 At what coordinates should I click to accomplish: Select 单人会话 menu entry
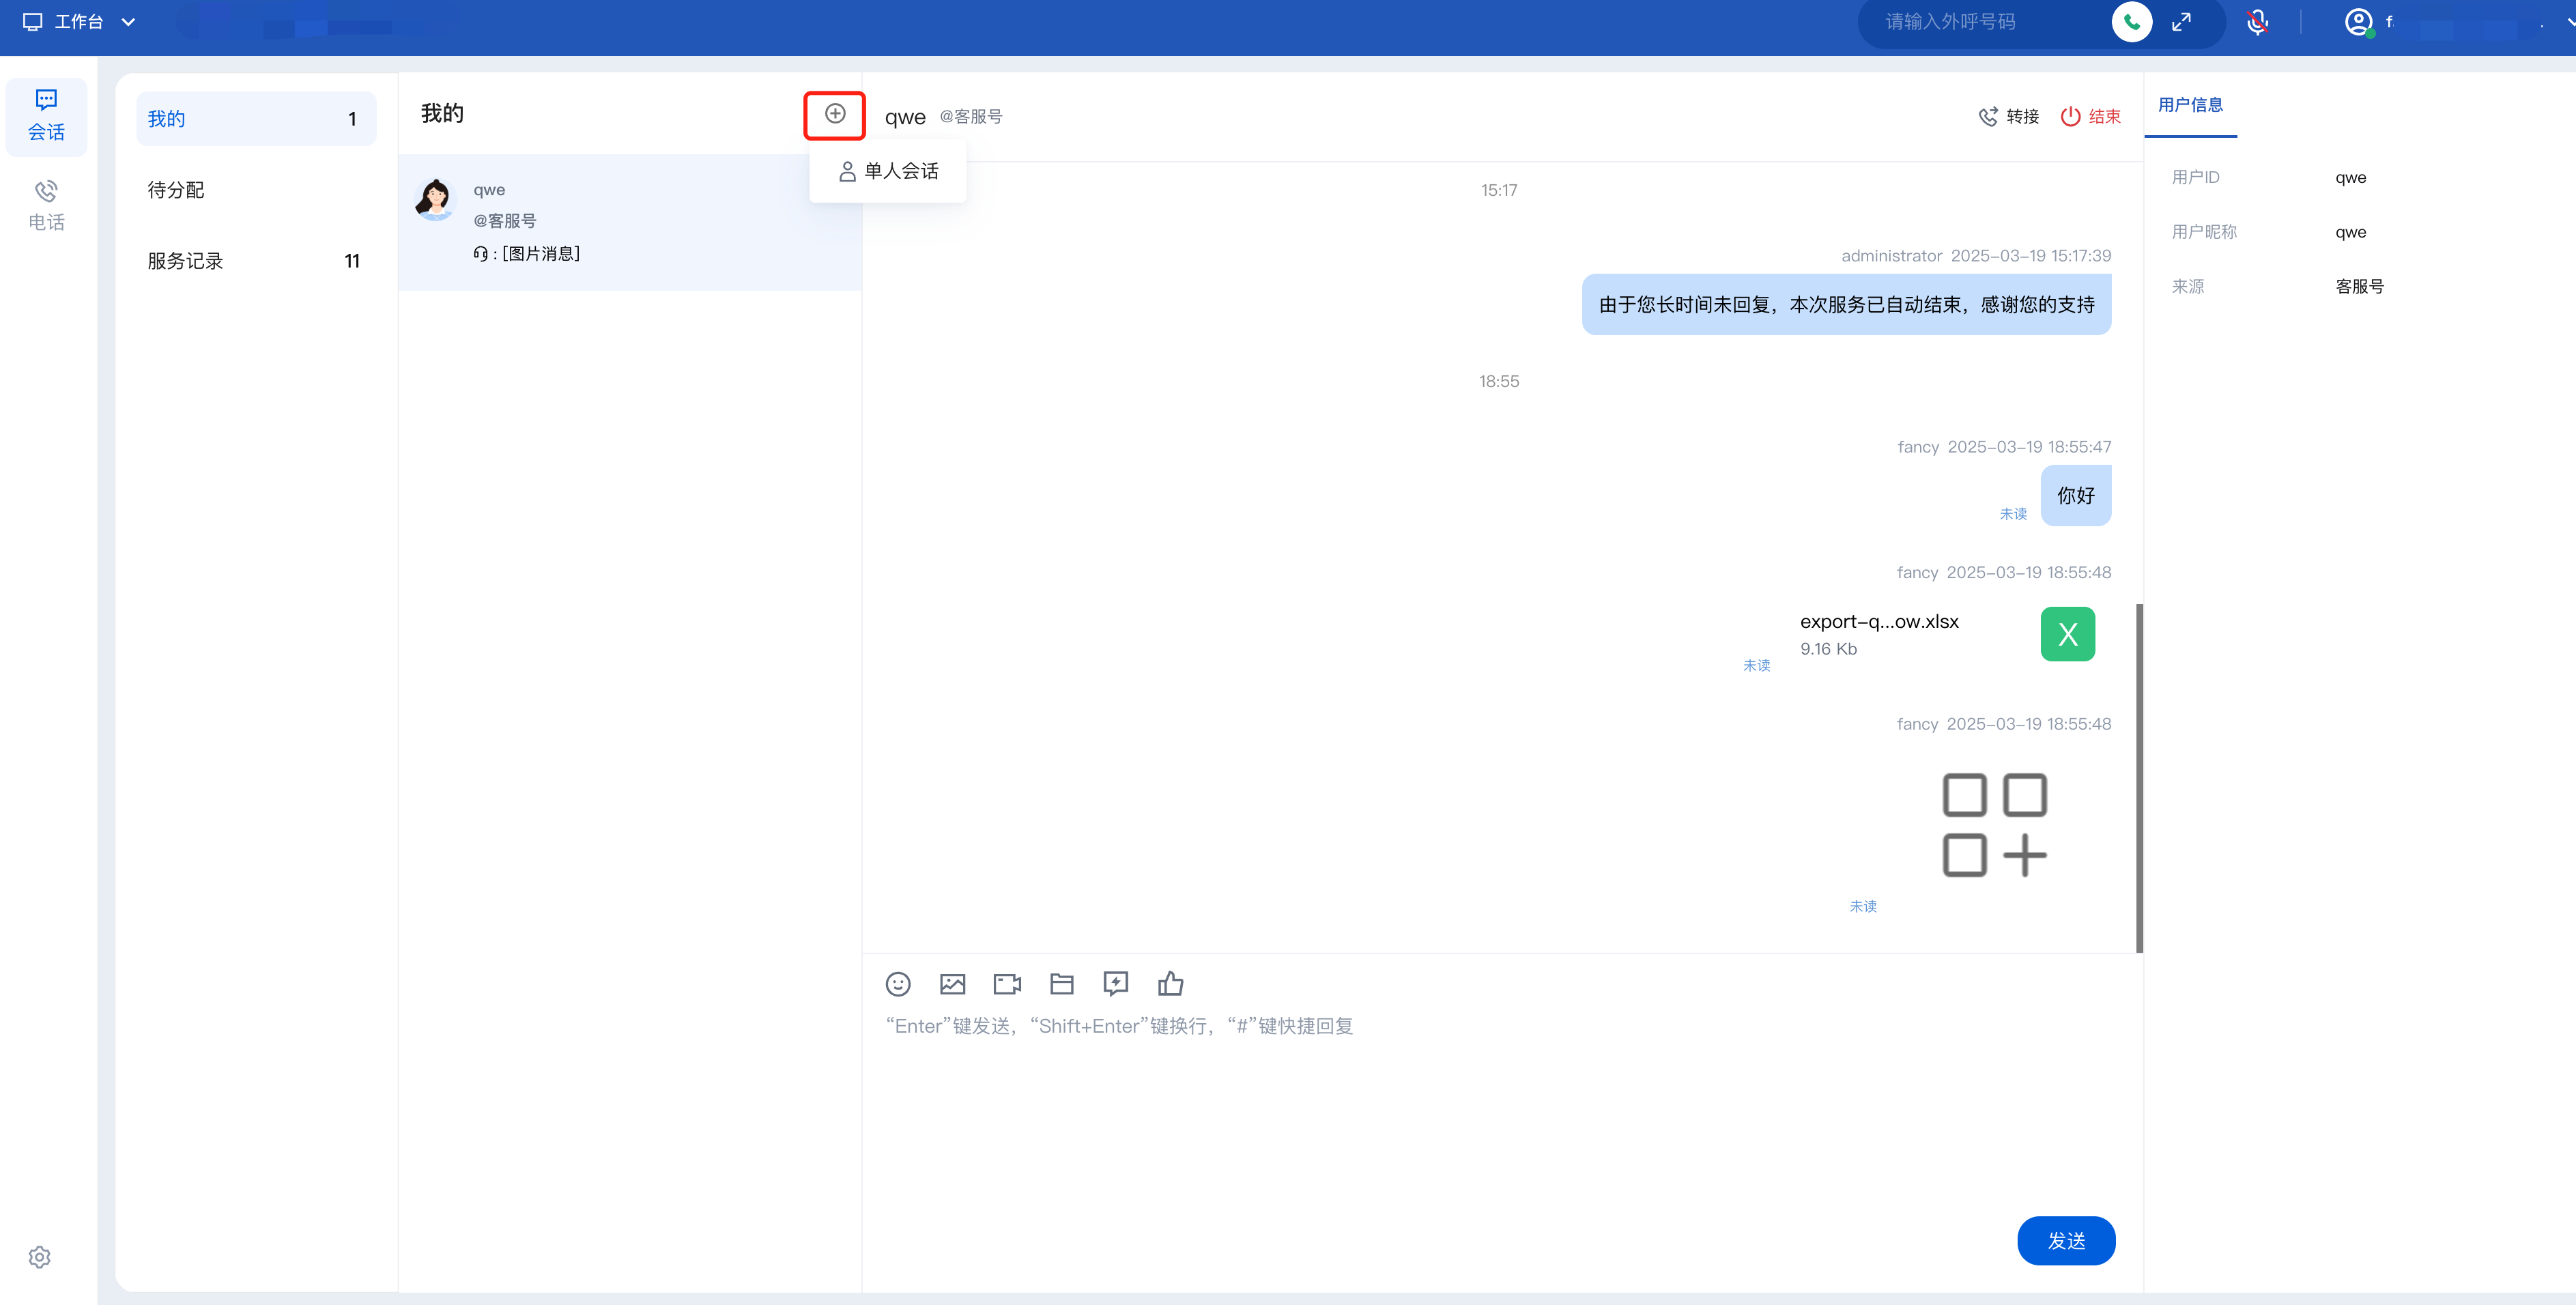(x=888, y=171)
